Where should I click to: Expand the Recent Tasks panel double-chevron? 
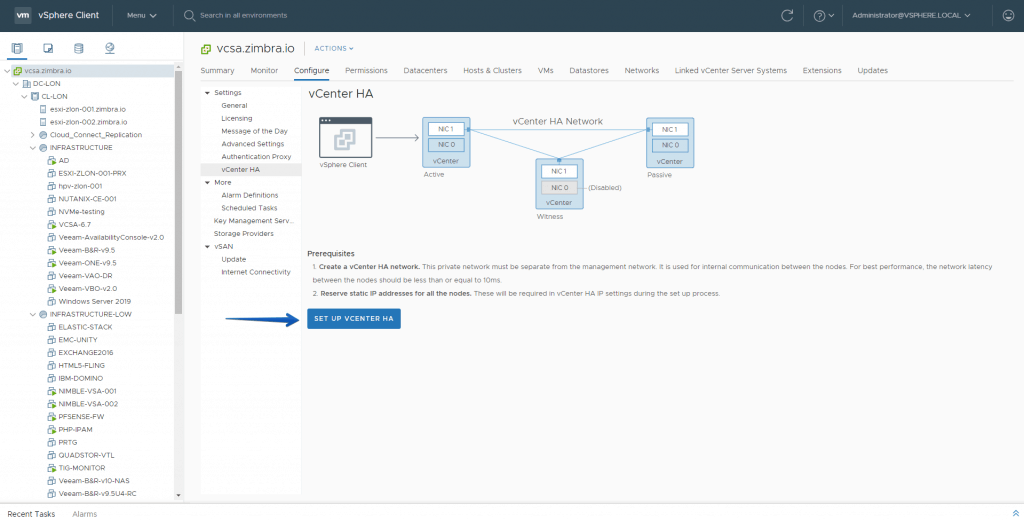[1016, 513]
